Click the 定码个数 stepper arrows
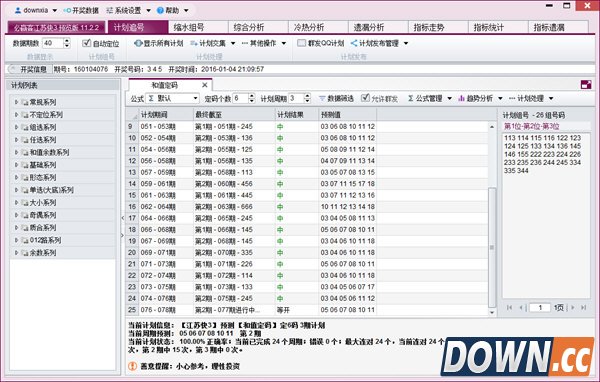The width and height of the screenshot is (600, 382). [251, 98]
